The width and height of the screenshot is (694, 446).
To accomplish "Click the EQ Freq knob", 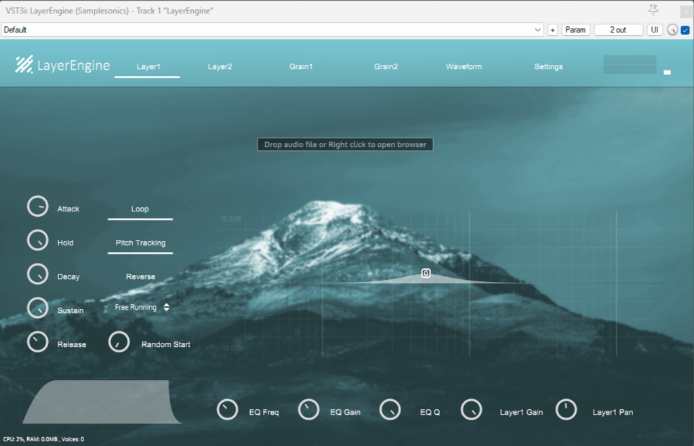I will [x=228, y=410].
